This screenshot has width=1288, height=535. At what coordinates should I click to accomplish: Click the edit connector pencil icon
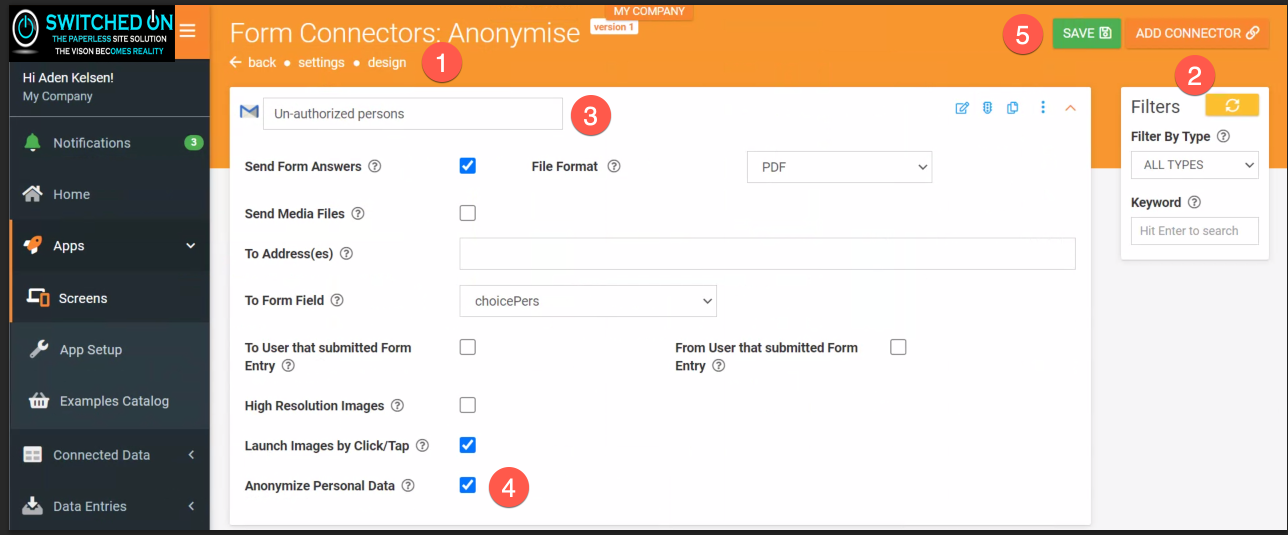(962, 108)
